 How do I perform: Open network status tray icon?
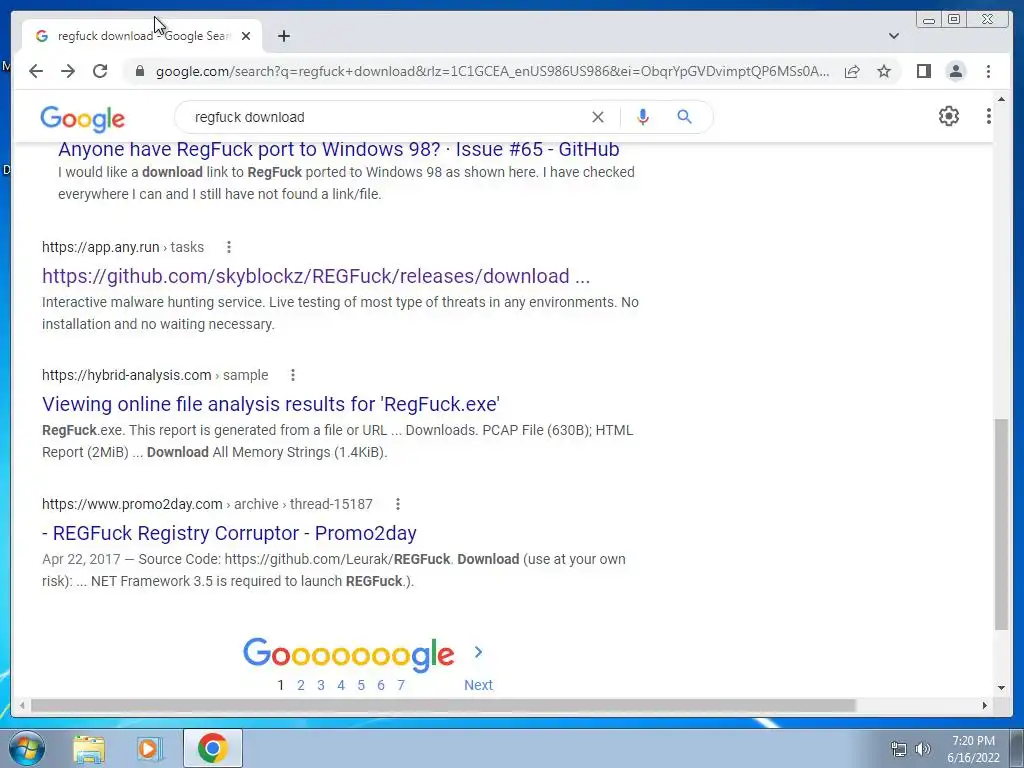(x=899, y=749)
